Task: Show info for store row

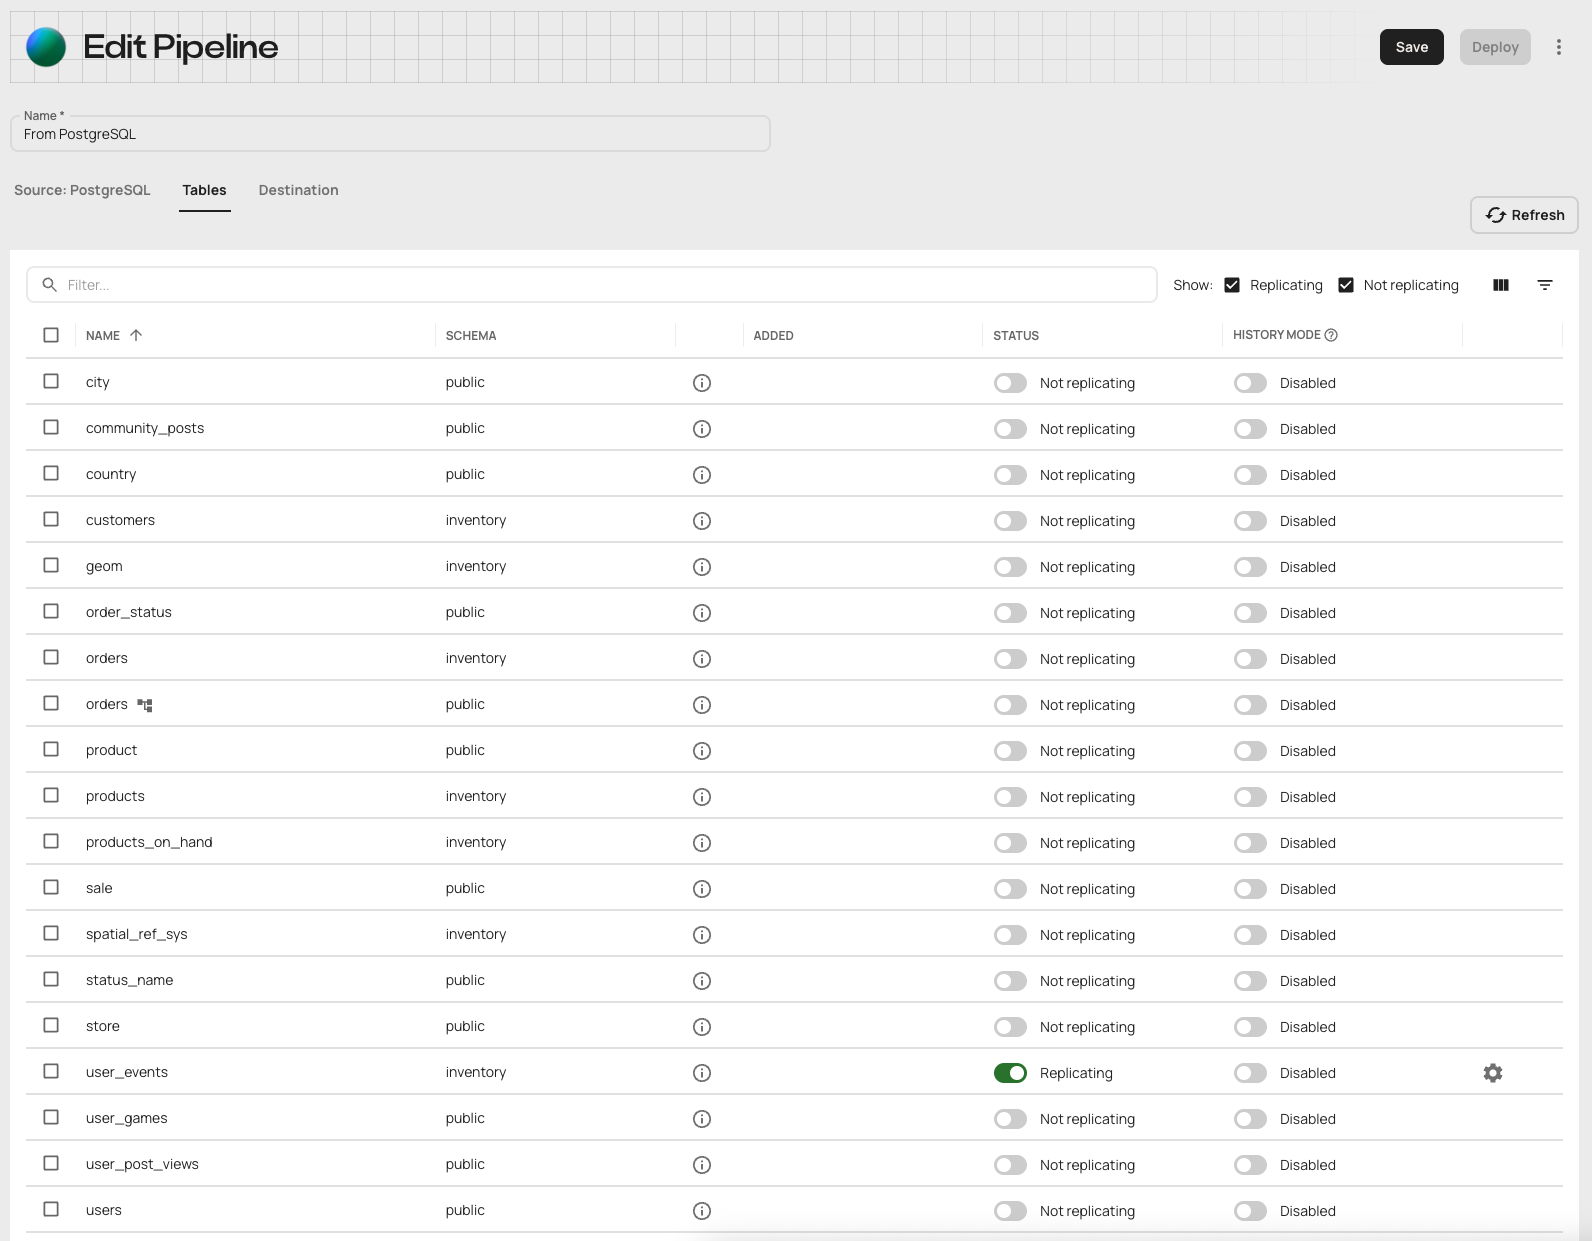Action: point(702,1027)
